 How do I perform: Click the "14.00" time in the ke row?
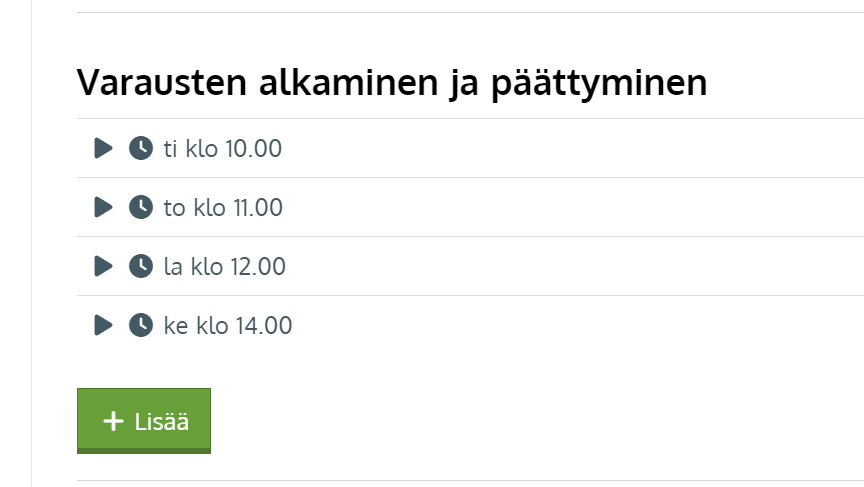point(264,326)
